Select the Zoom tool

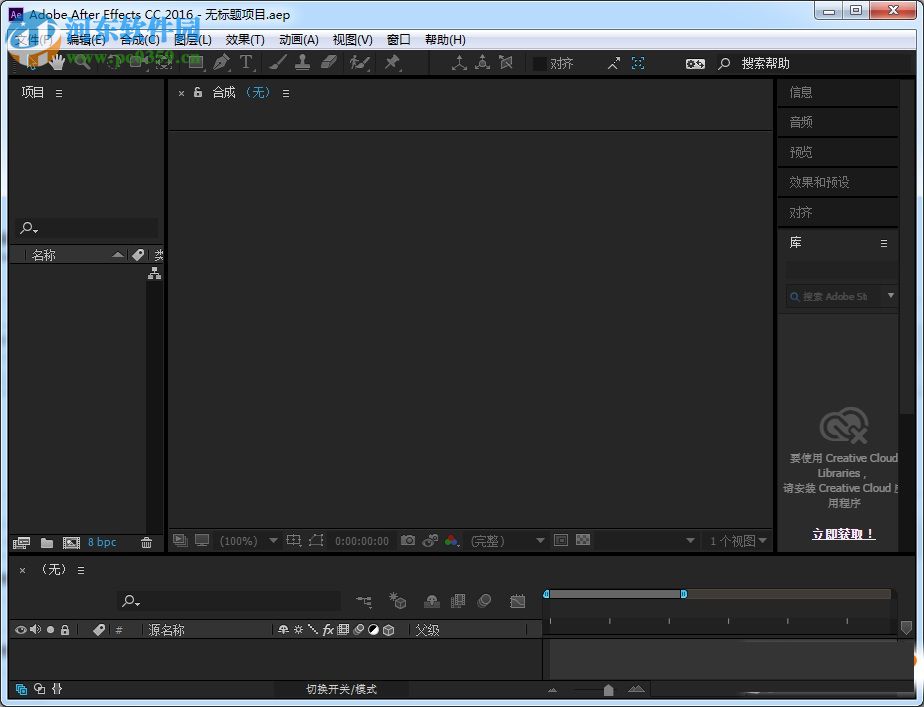coord(83,62)
